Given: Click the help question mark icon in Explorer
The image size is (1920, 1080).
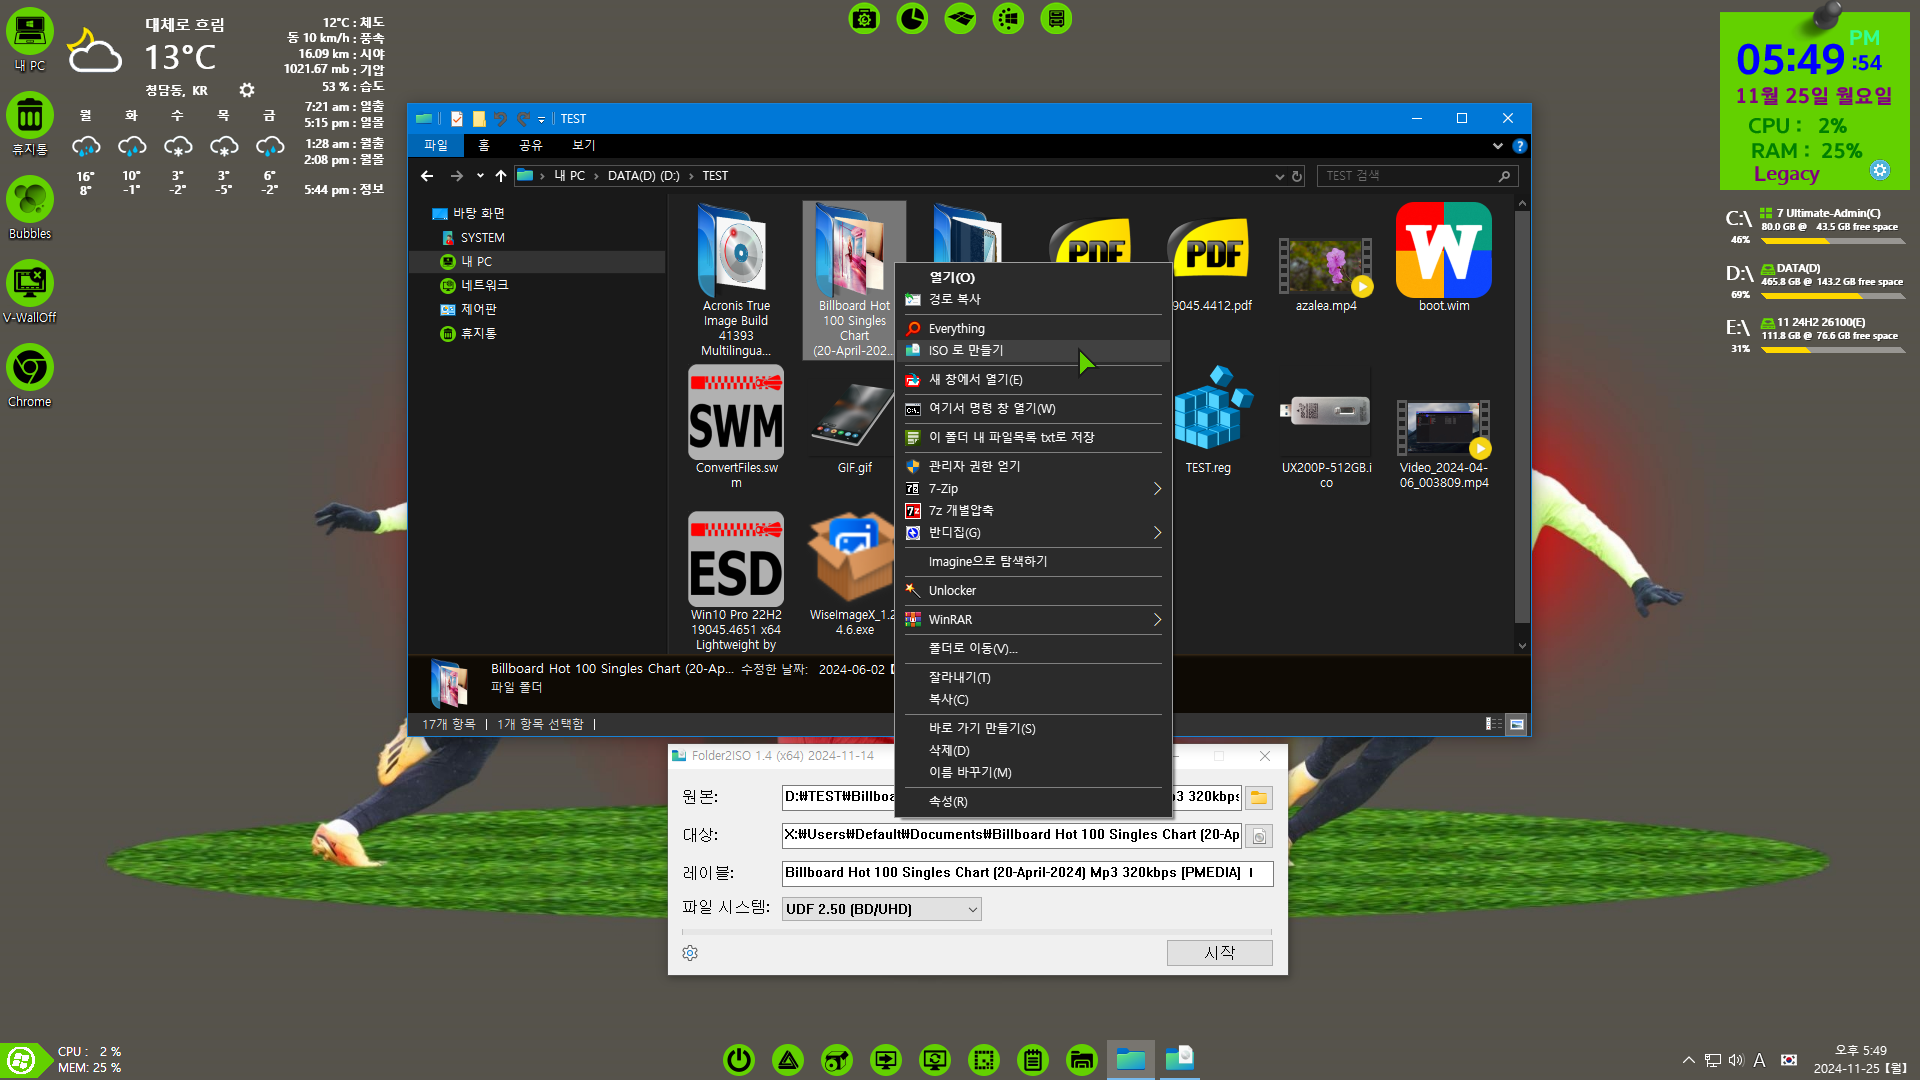Looking at the screenshot, I should click(x=1520, y=146).
